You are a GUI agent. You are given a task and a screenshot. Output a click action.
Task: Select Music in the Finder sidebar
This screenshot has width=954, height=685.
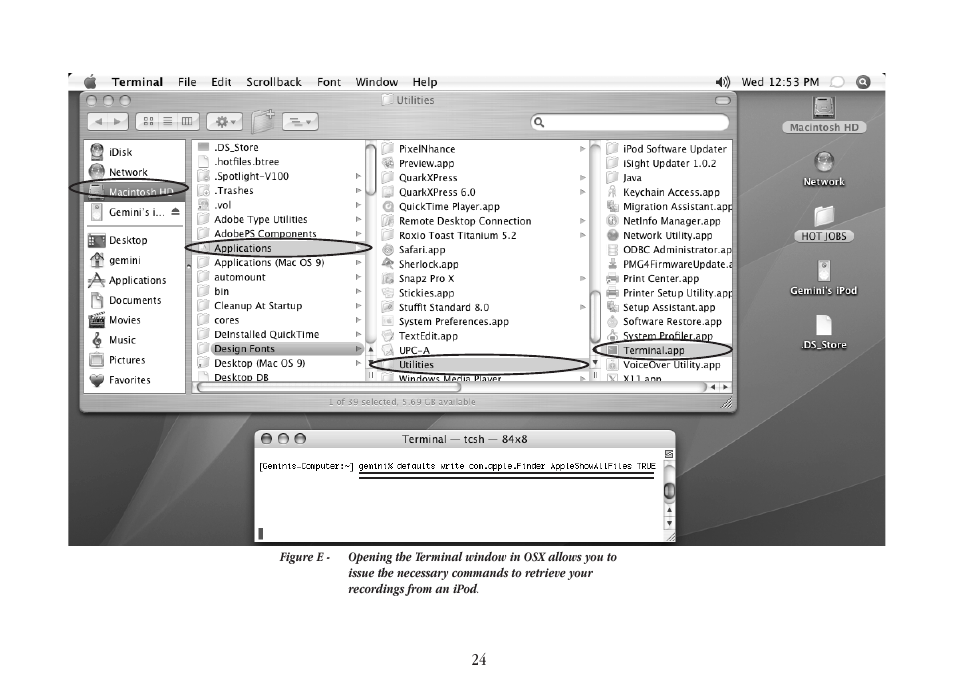(122, 340)
